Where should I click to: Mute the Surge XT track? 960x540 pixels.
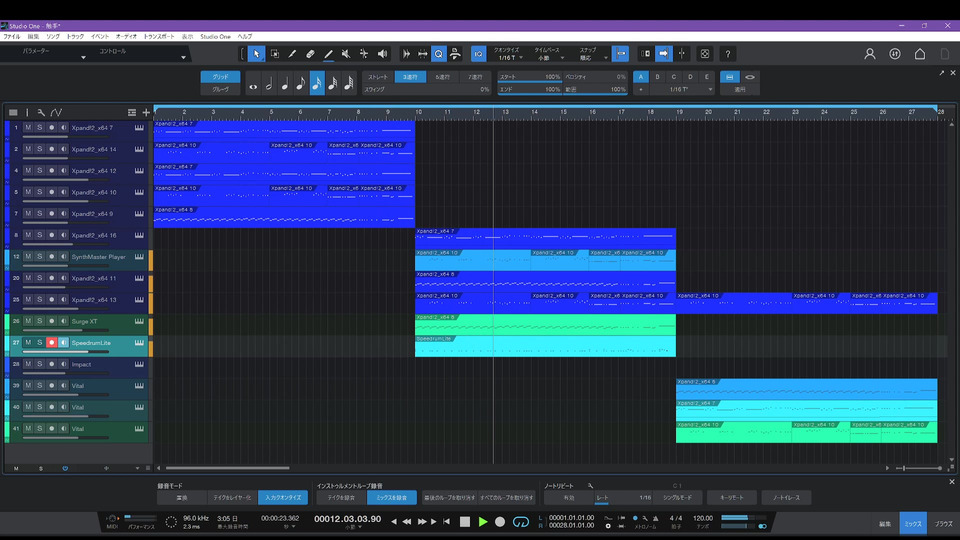tap(28, 321)
